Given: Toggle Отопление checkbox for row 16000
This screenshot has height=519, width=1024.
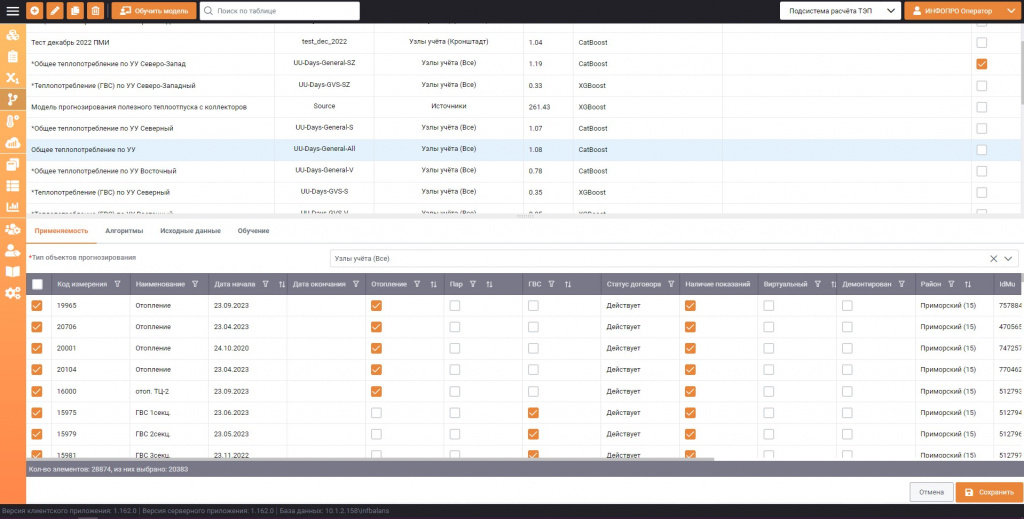Looking at the screenshot, I should (x=376, y=391).
